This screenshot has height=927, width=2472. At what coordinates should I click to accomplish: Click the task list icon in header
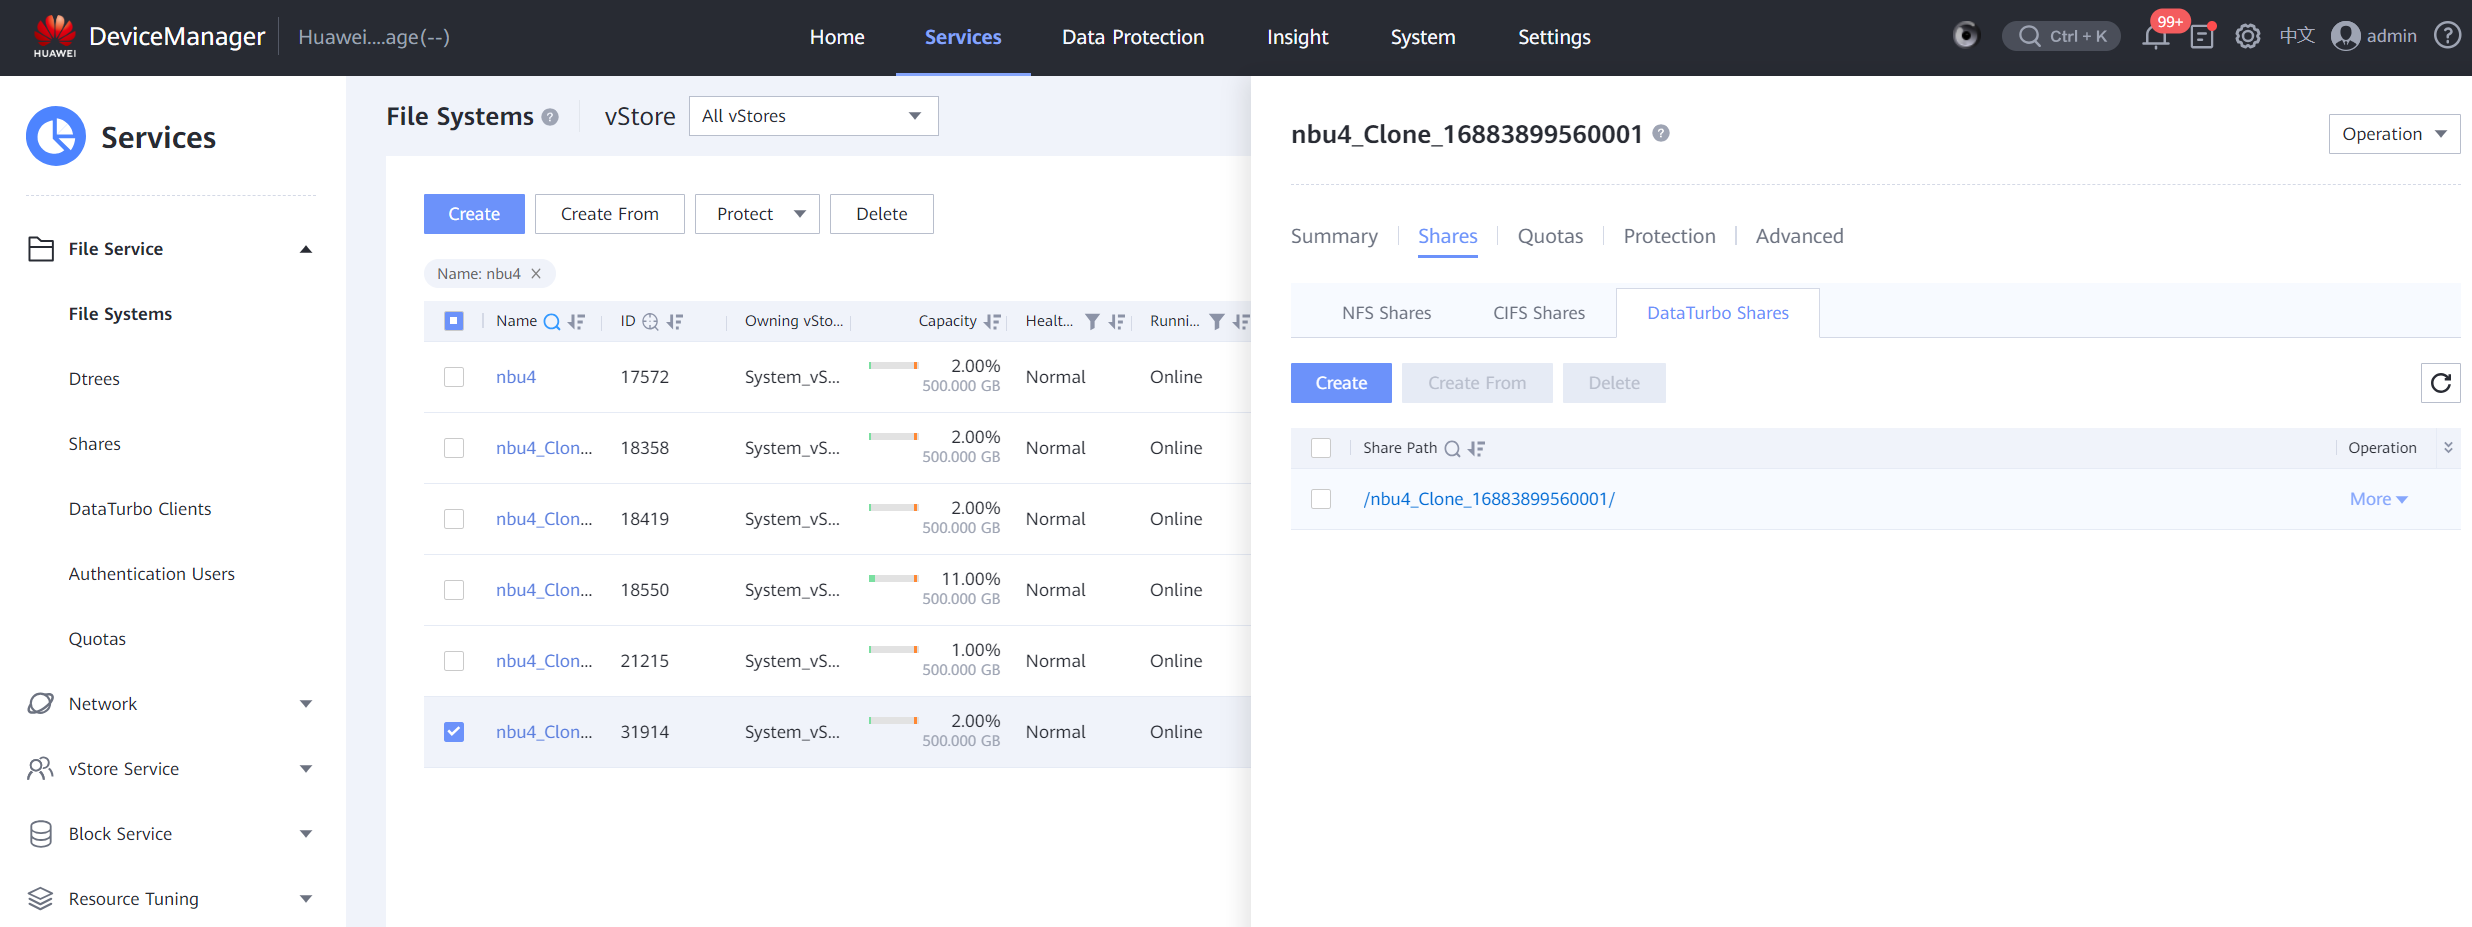pyautogui.click(x=2202, y=37)
